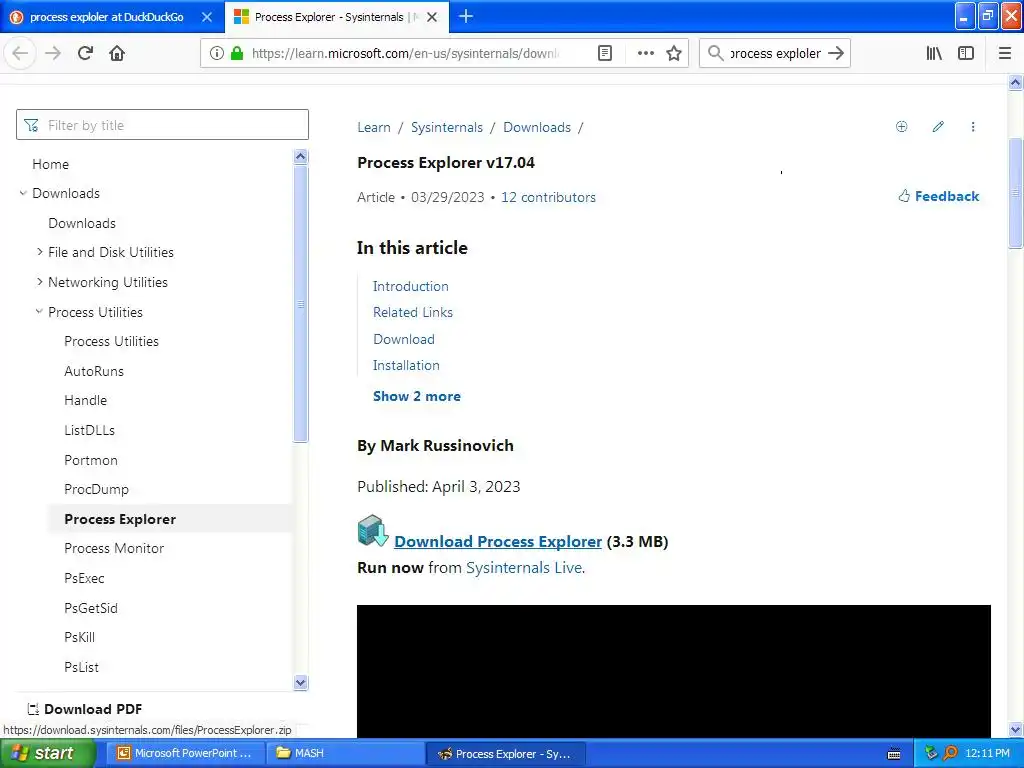Select ListDLLs in the sidebar
Screen dimensions: 1024x768
tap(89, 430)
